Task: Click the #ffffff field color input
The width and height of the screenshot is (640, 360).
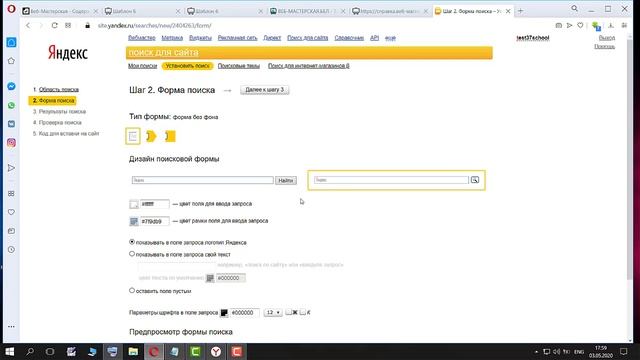Action: tap(154, 204)
